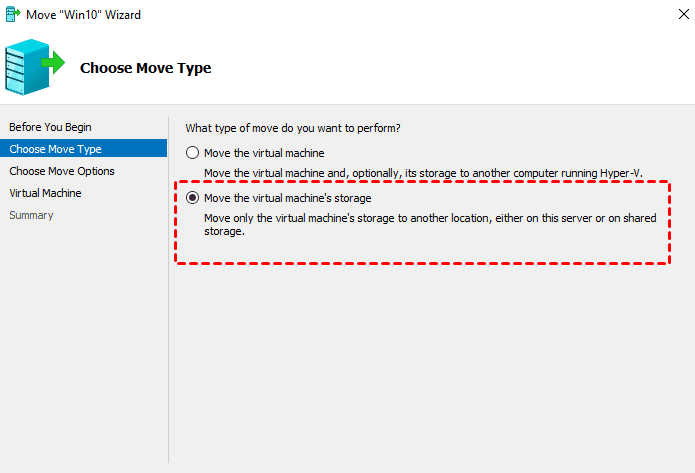This screenshot has width=695, height=473.
Task: Select the "Move the virtual machine's storage" radio button
Action: click(x=193, y=198)
